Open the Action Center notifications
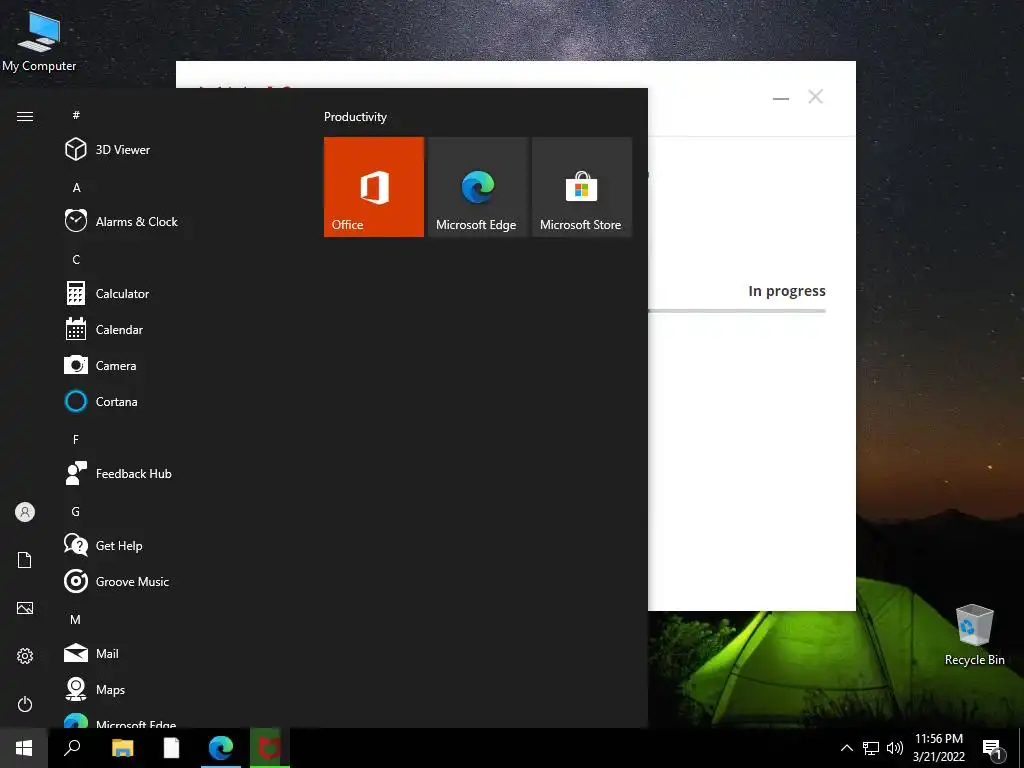This screenshot has width=1024, height=768. pyautogui.click(x=992, y=749)
